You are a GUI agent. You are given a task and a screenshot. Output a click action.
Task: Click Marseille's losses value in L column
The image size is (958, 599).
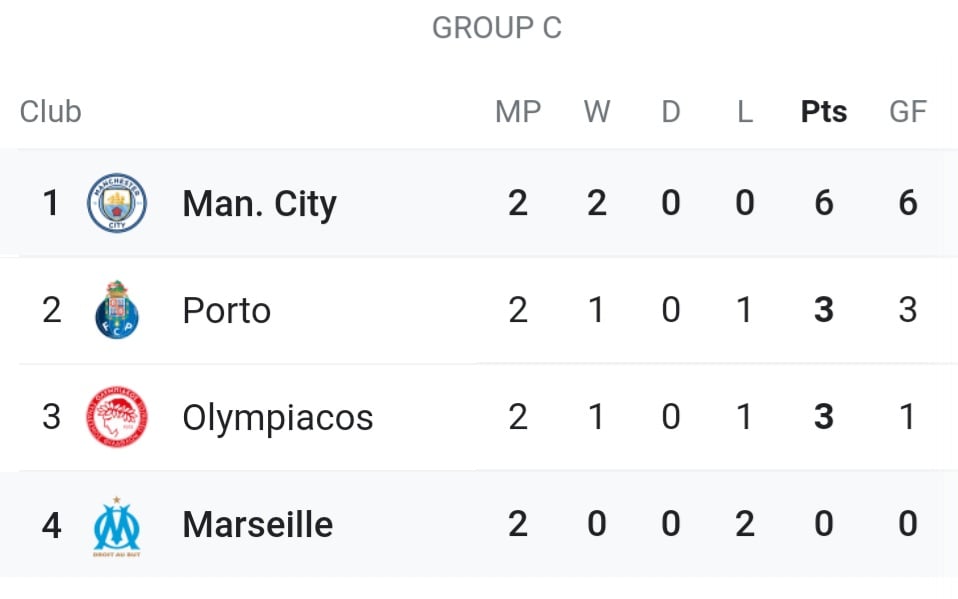(x=745, y=524)
